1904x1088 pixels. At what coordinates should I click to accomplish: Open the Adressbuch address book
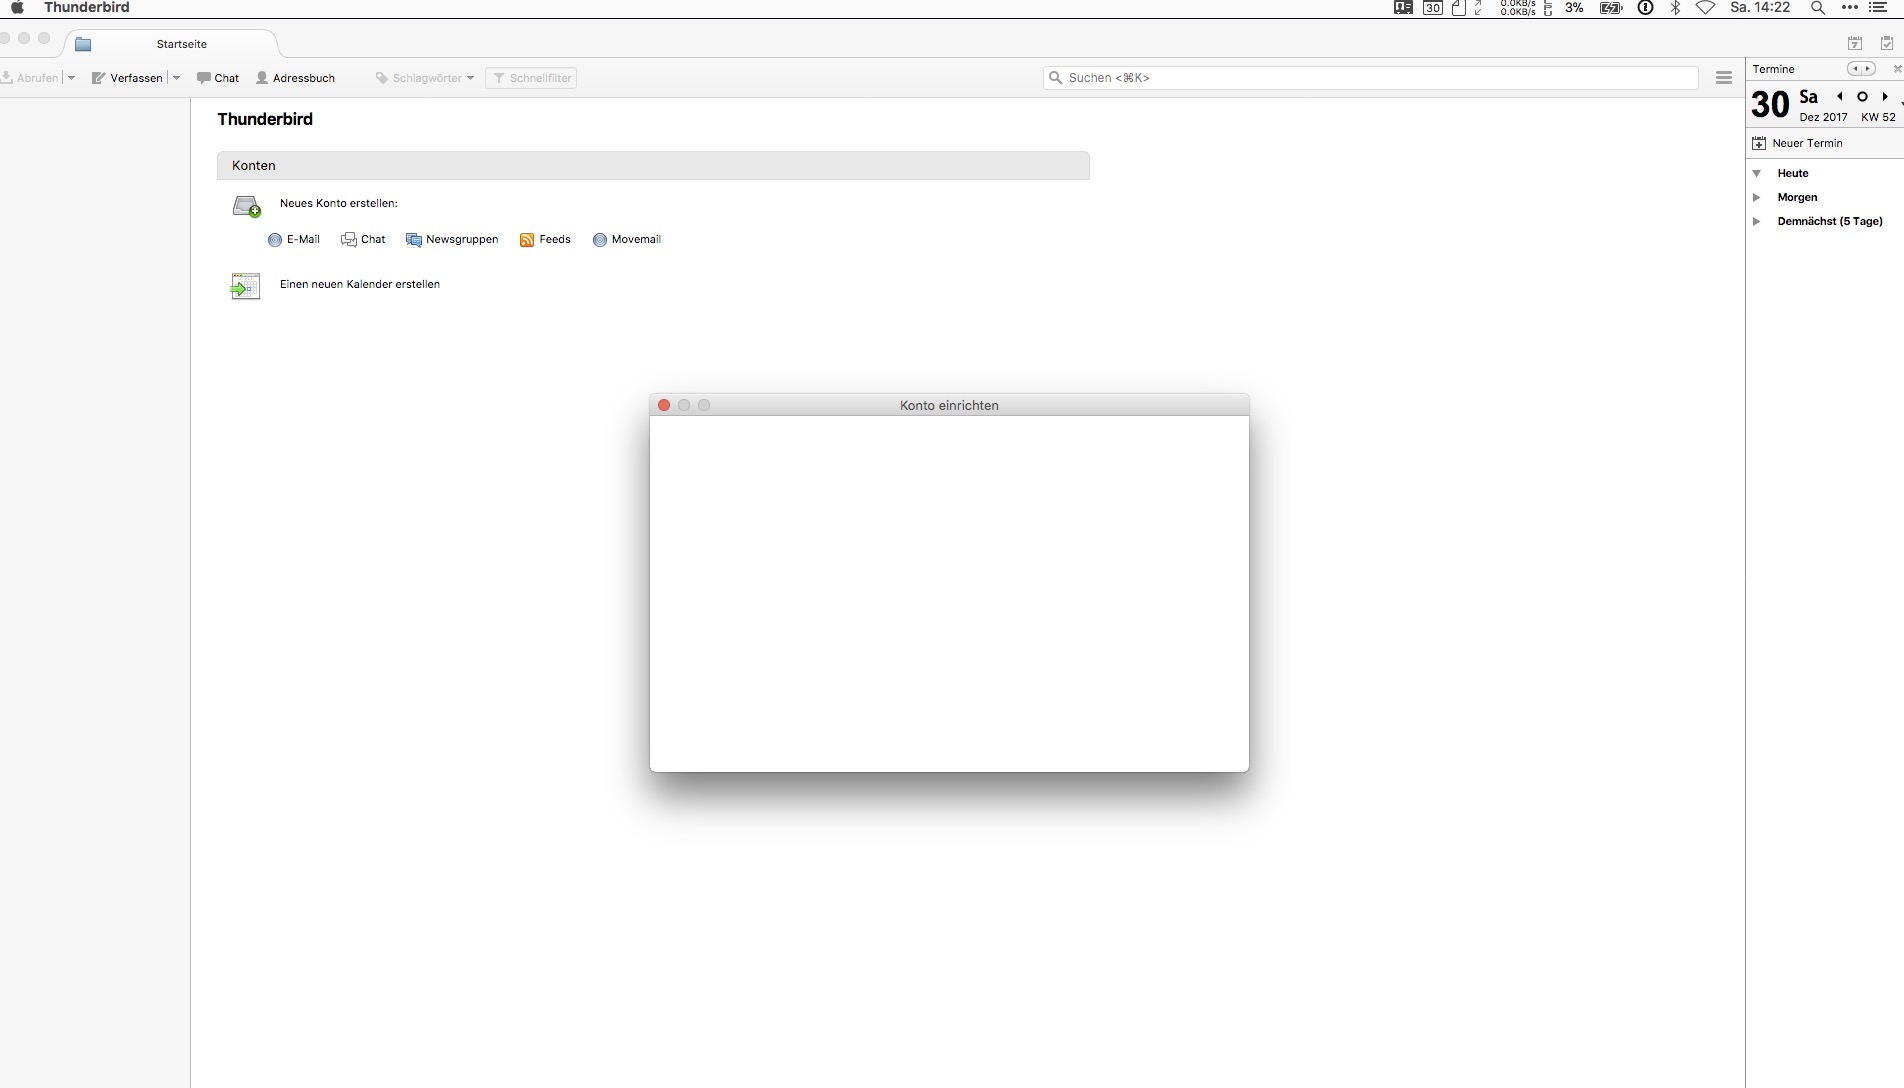tap(296, 78)
